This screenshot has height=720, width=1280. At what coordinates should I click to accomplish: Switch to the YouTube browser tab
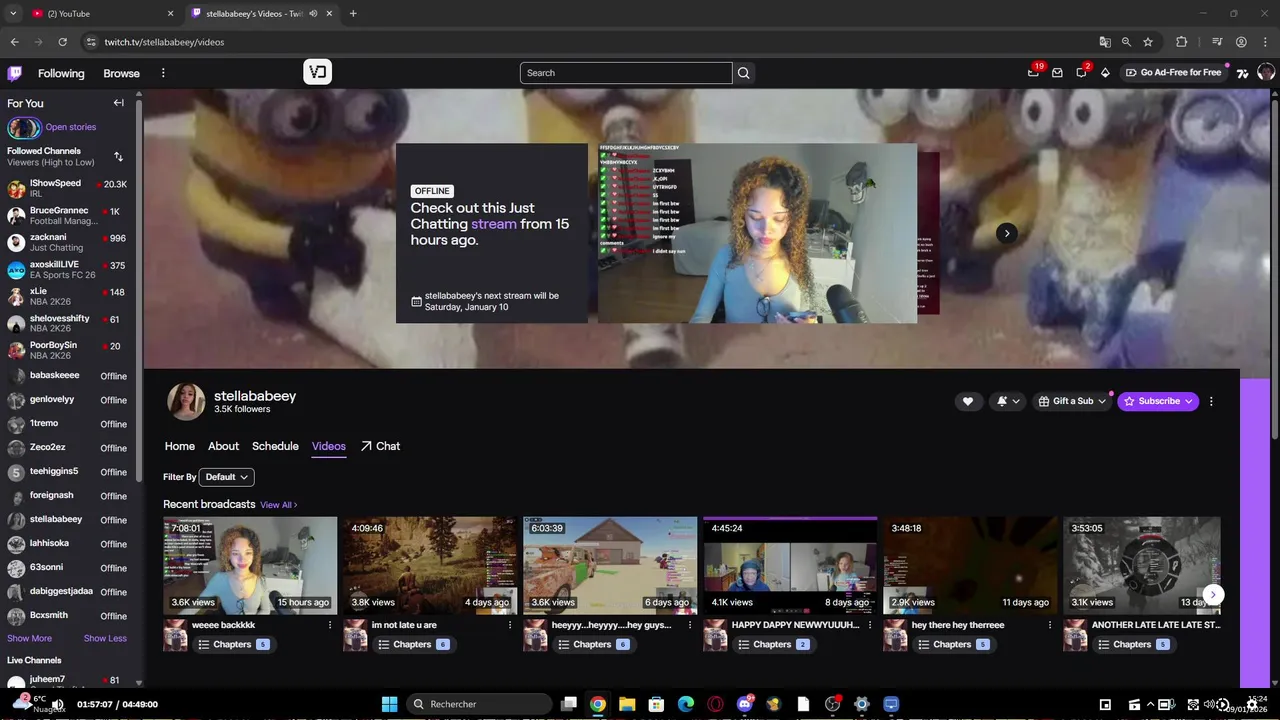[100, 13]
